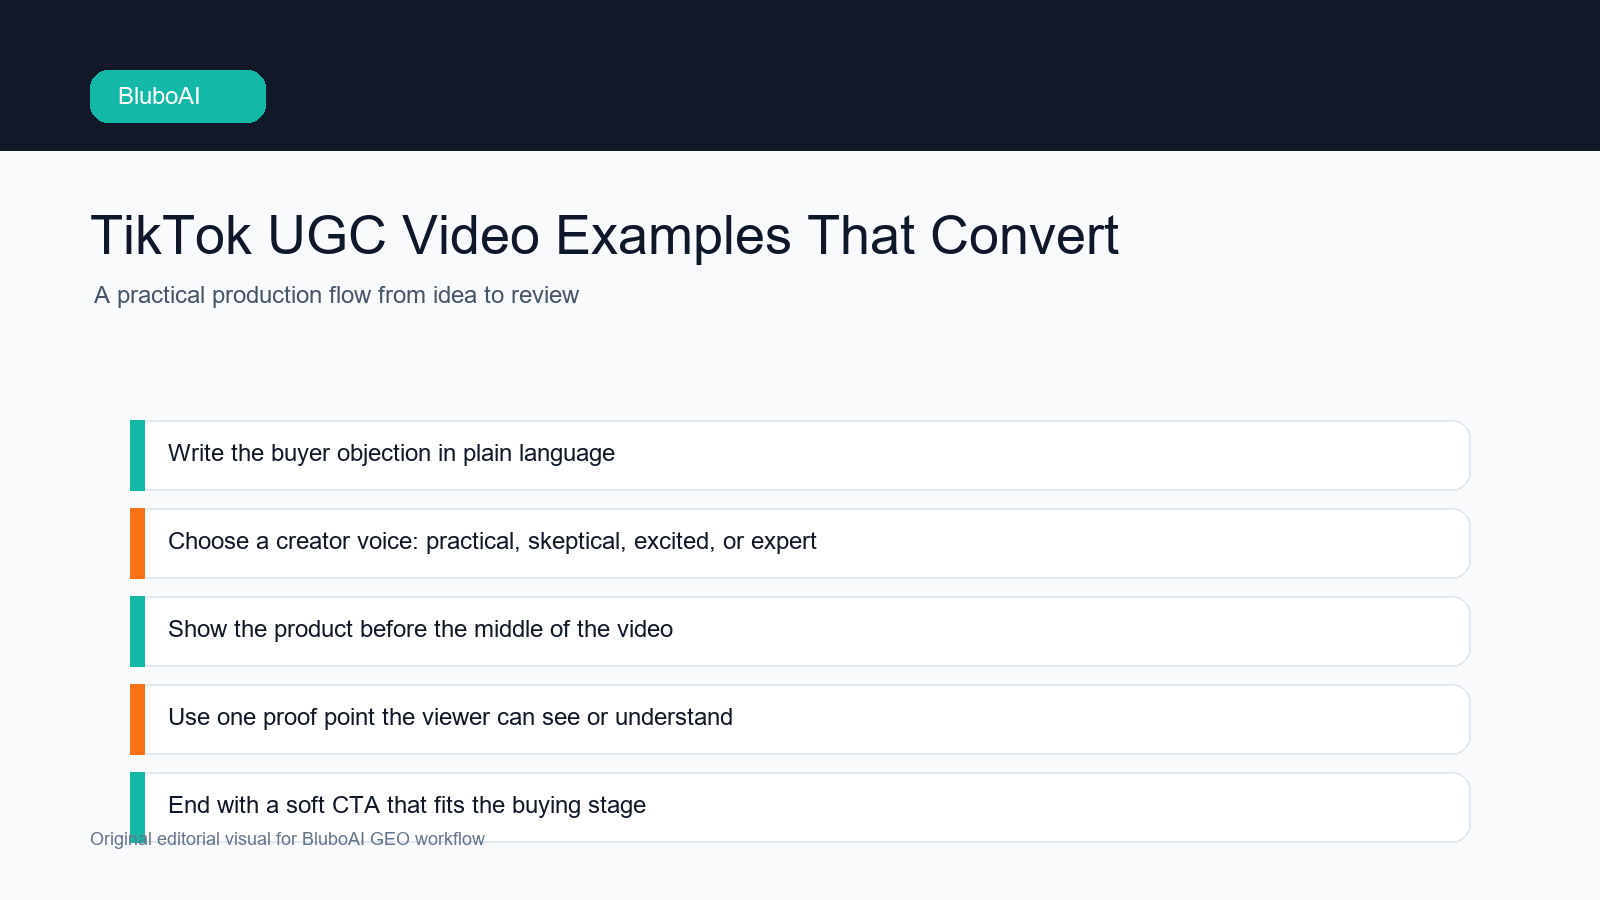Select the 'Choose a creator voice' card
1600x900 pixels.
800,543
